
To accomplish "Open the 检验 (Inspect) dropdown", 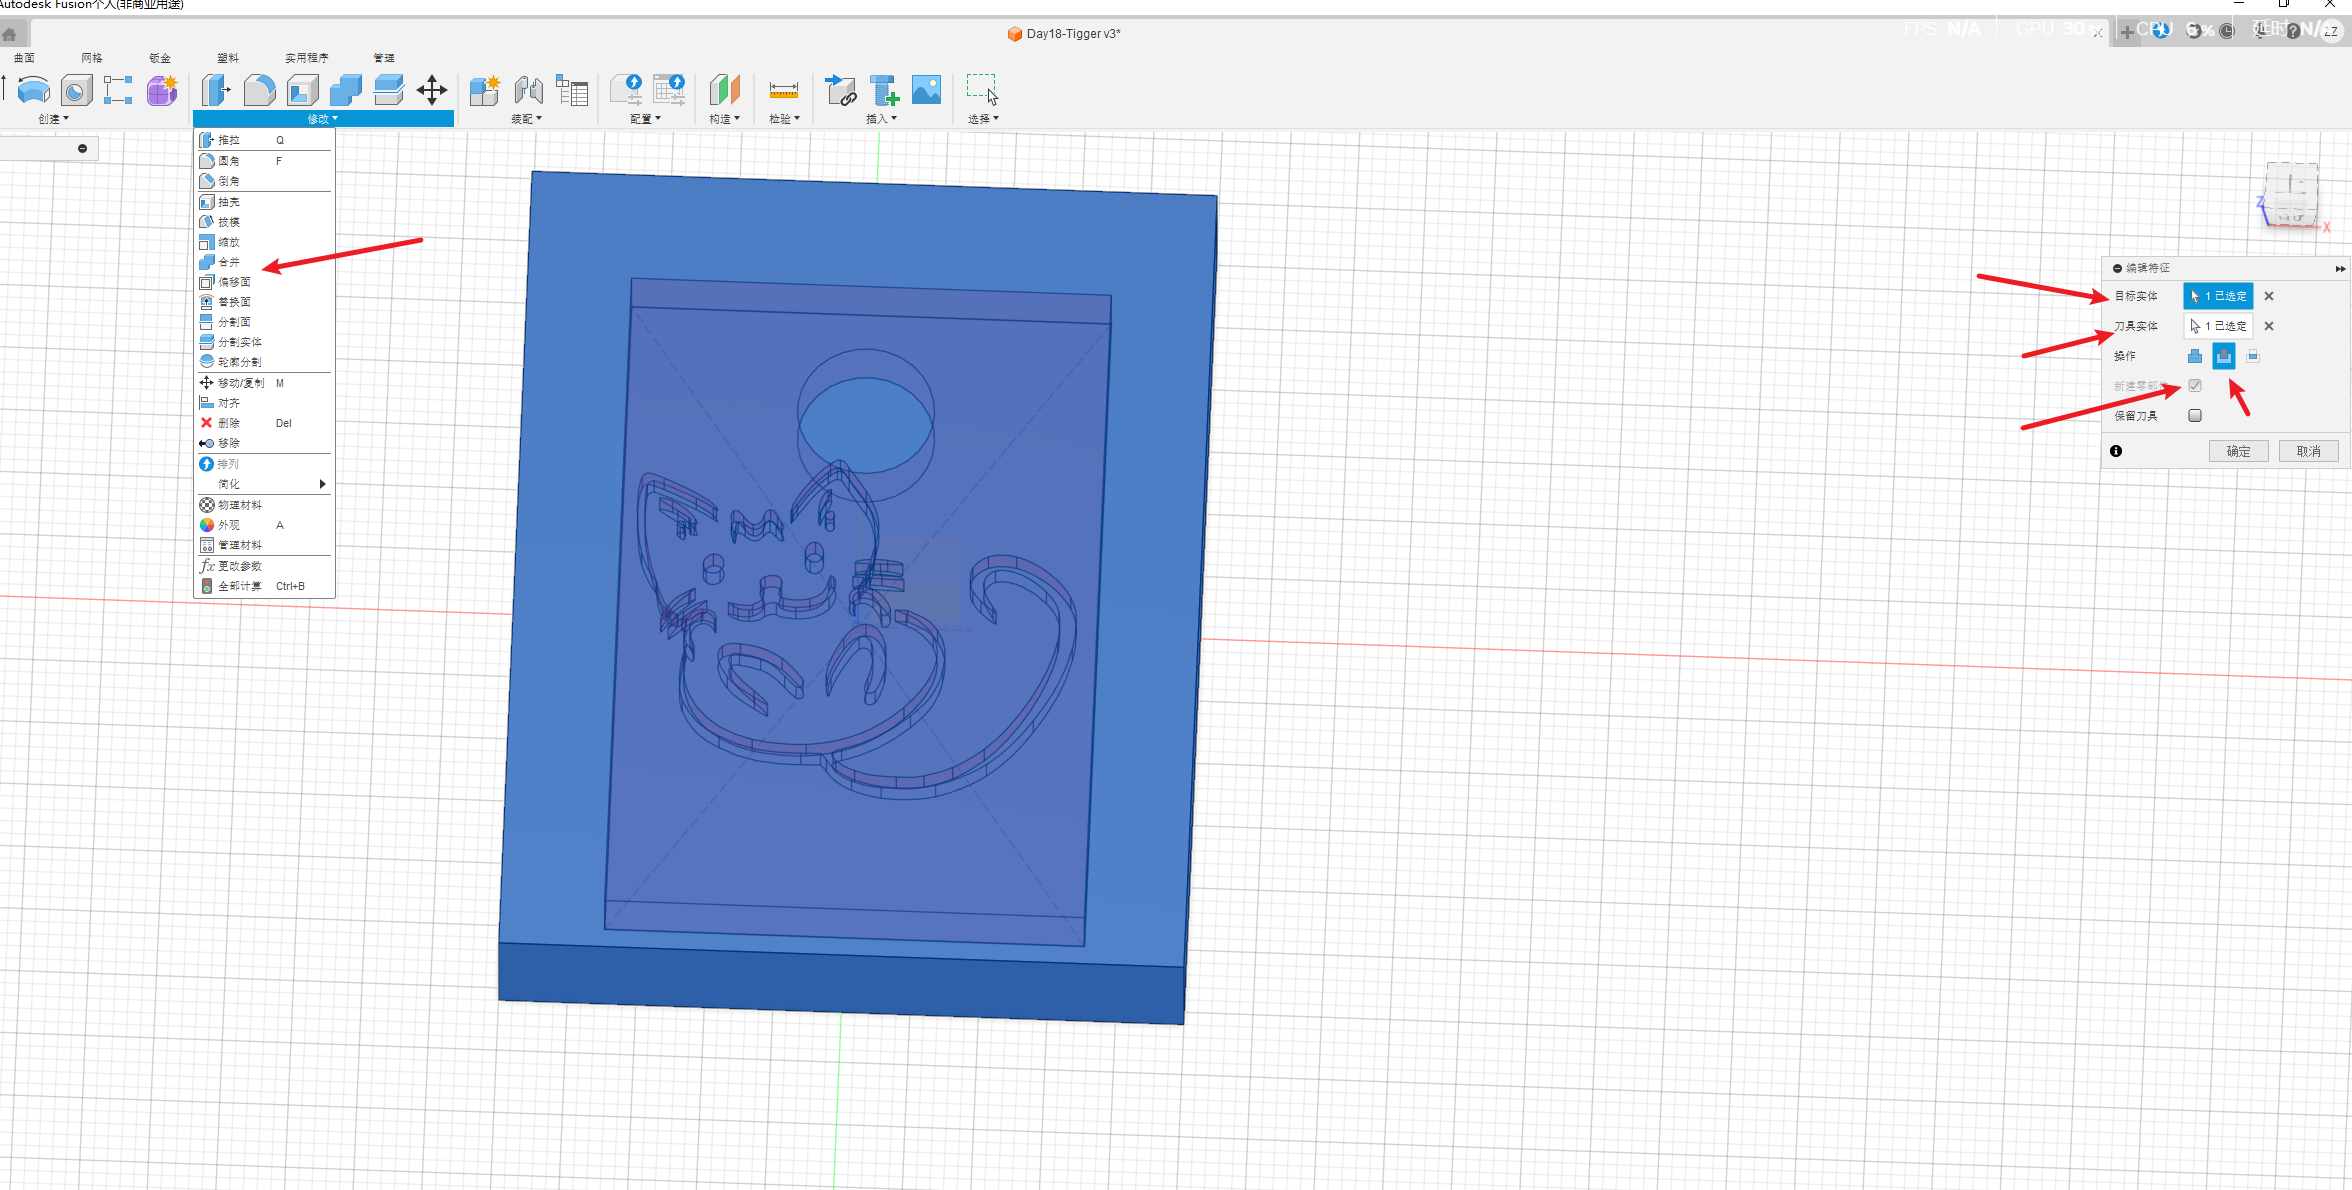I will point(784,119).
